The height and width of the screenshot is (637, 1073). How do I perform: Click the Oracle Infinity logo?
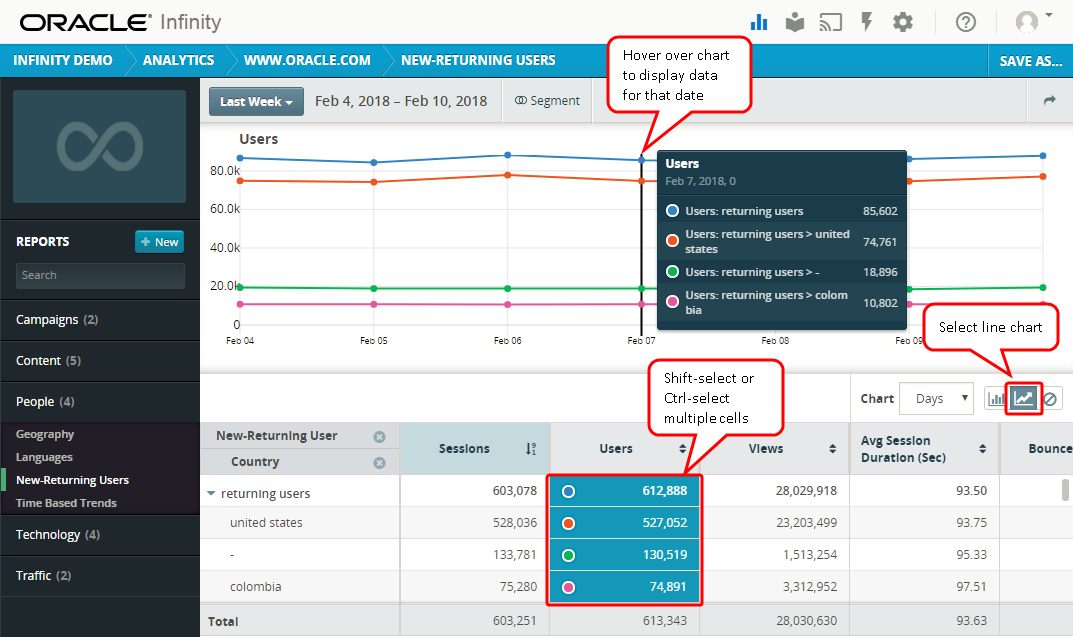pos(120,22)
